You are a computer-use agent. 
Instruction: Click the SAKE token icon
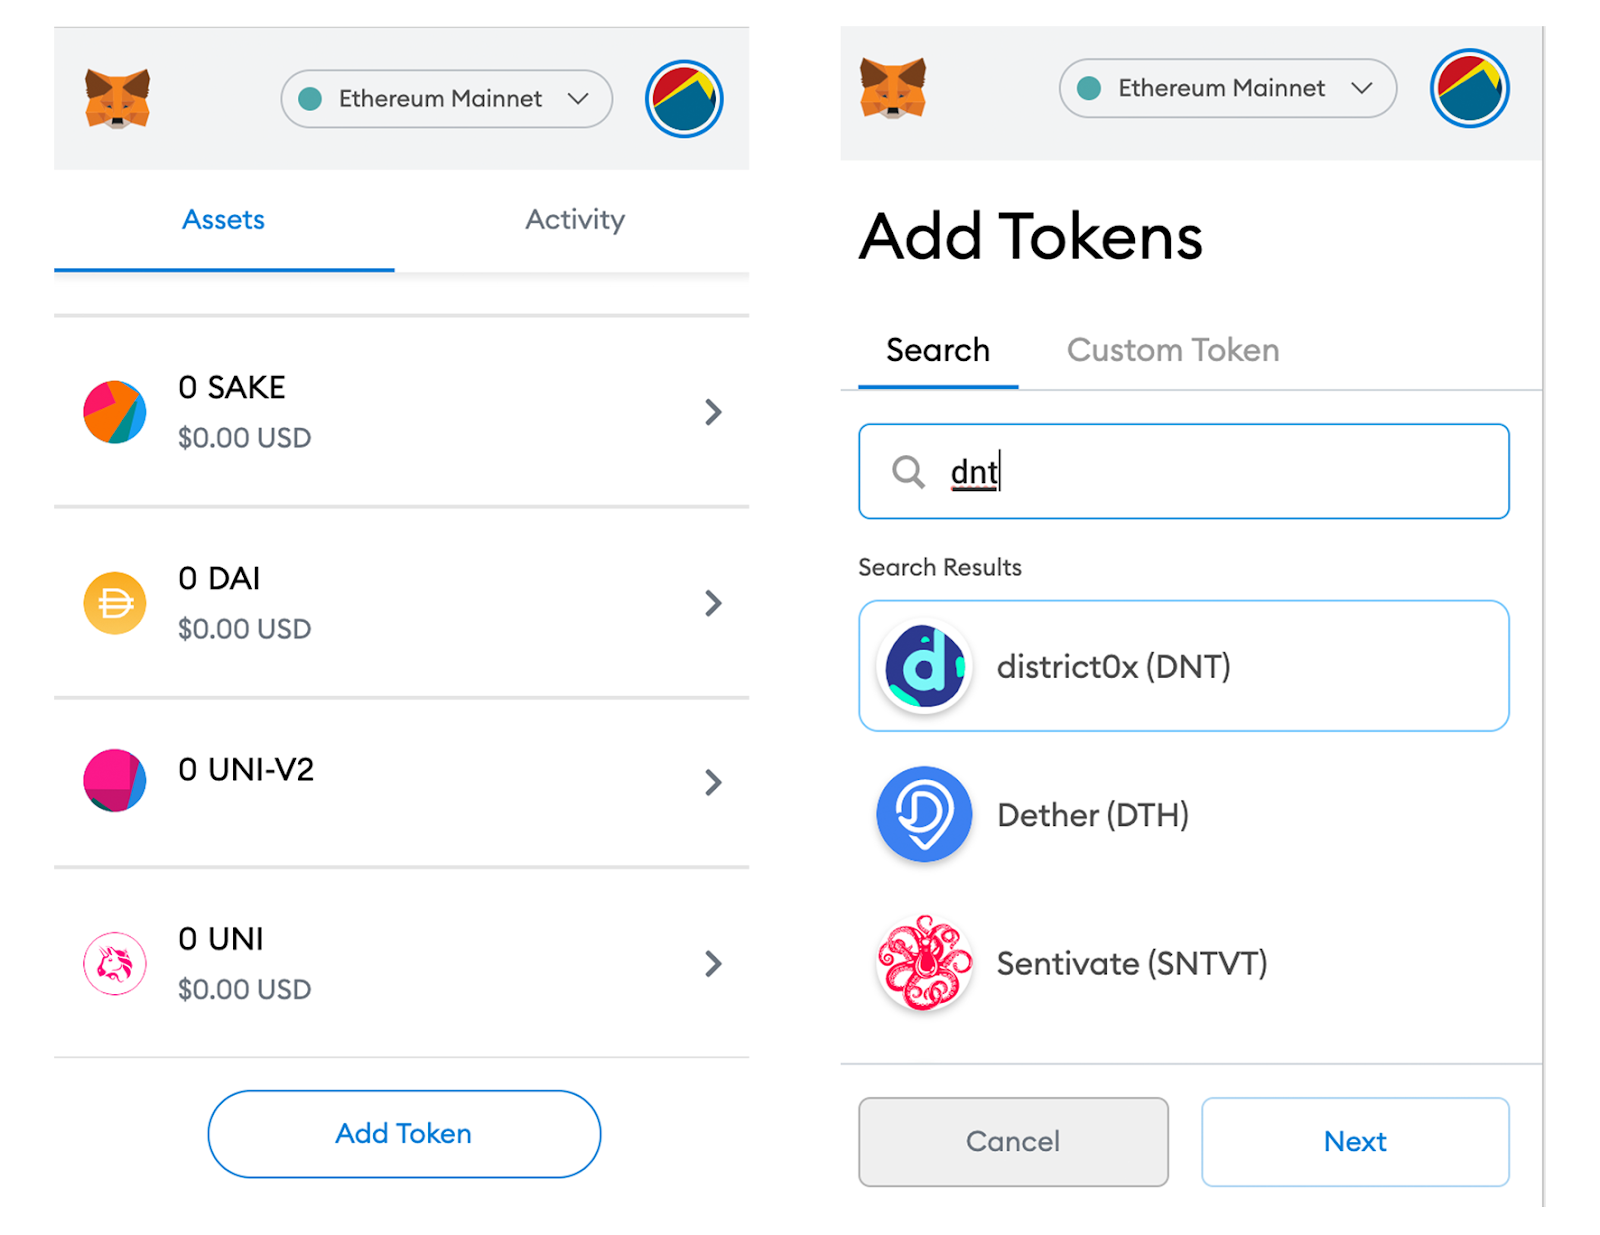coord(115,412)
